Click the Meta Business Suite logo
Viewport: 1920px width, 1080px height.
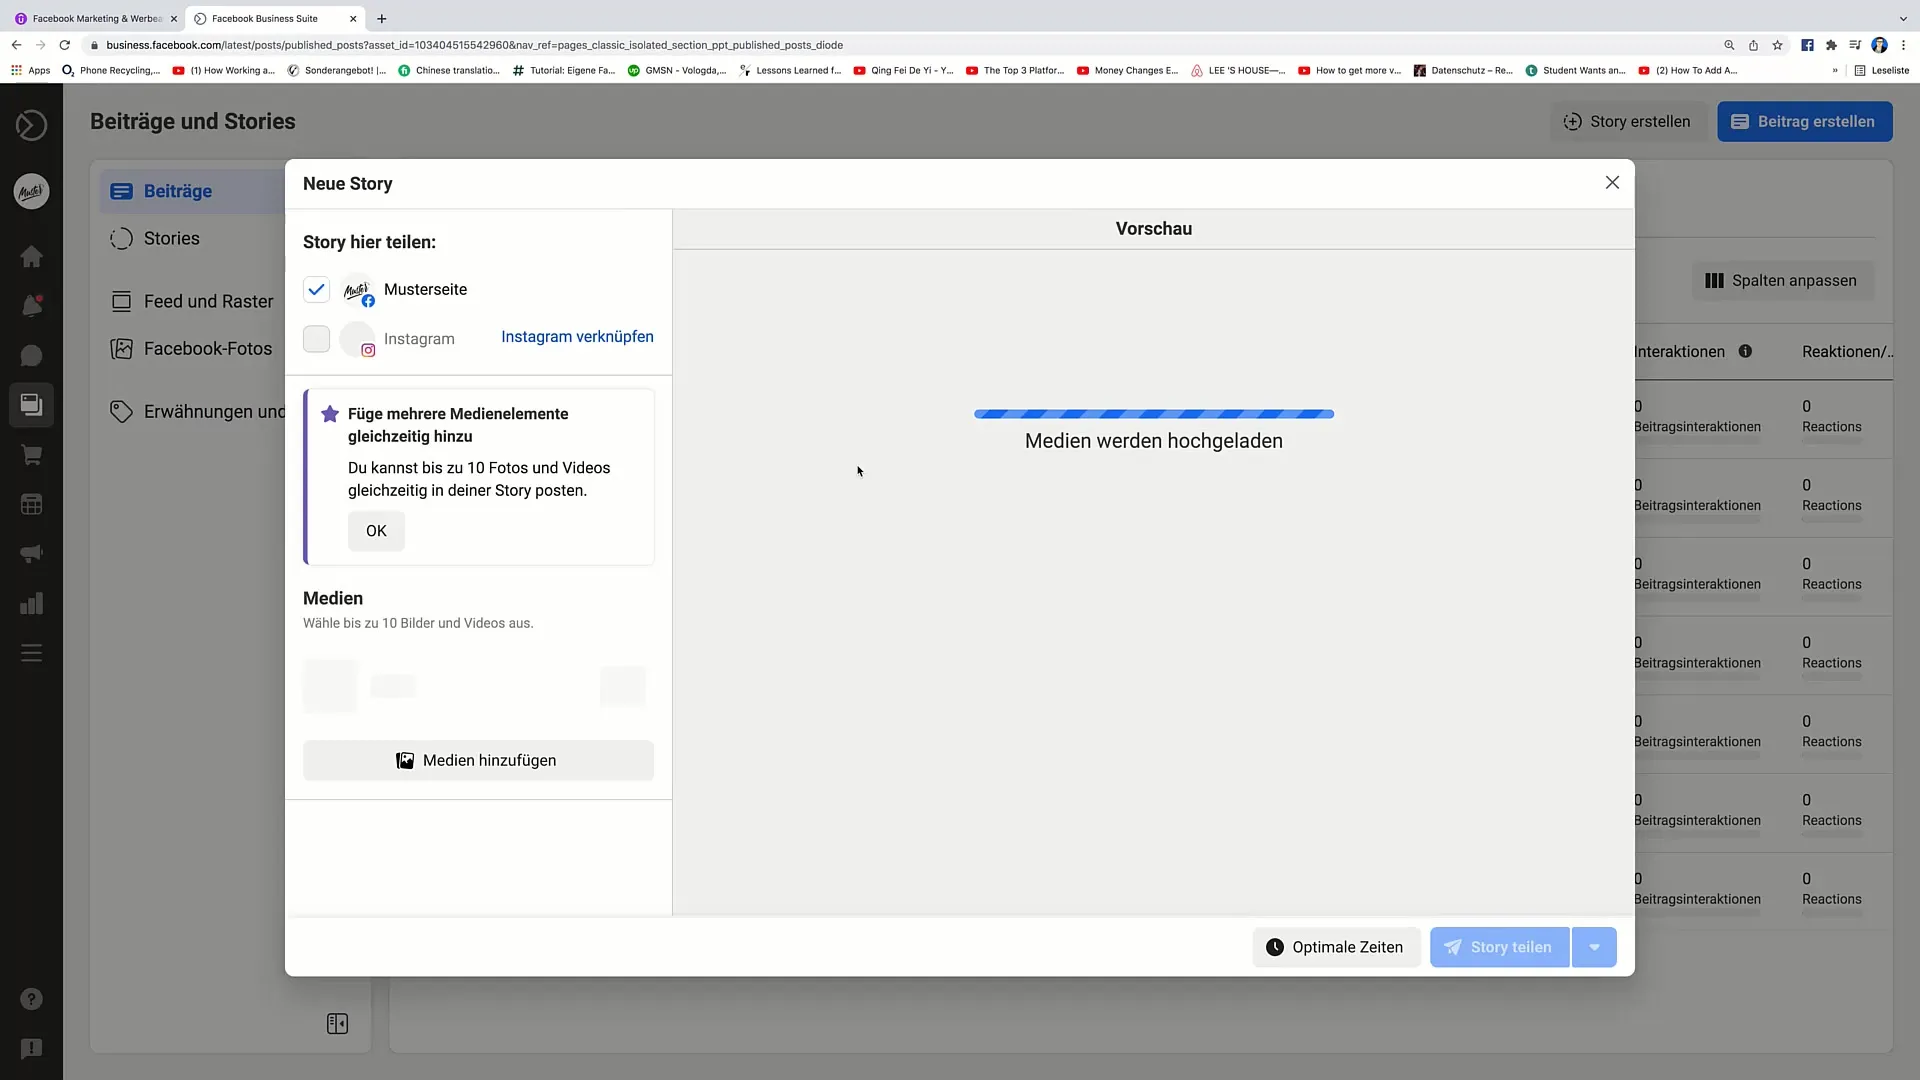pyautogui.click(x=31, y=125)
